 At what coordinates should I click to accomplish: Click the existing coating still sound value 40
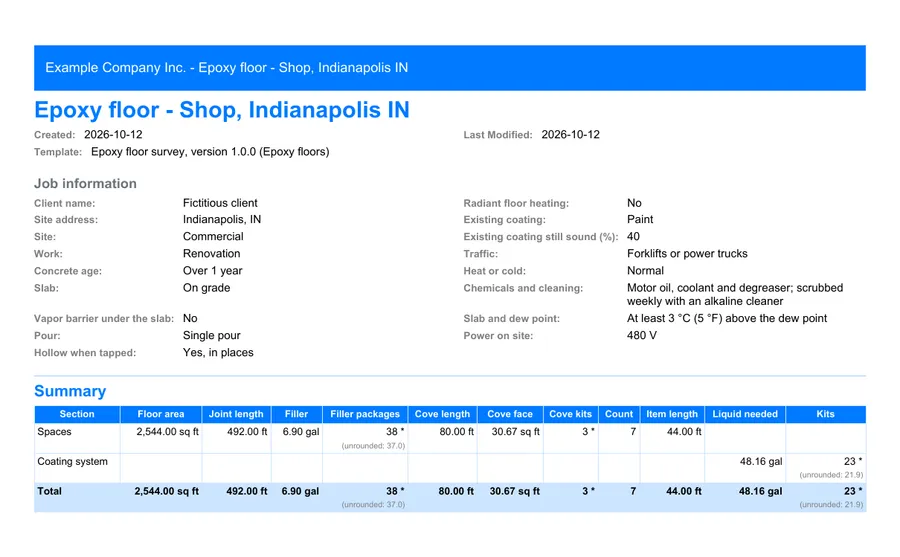[x=633, y=237]
